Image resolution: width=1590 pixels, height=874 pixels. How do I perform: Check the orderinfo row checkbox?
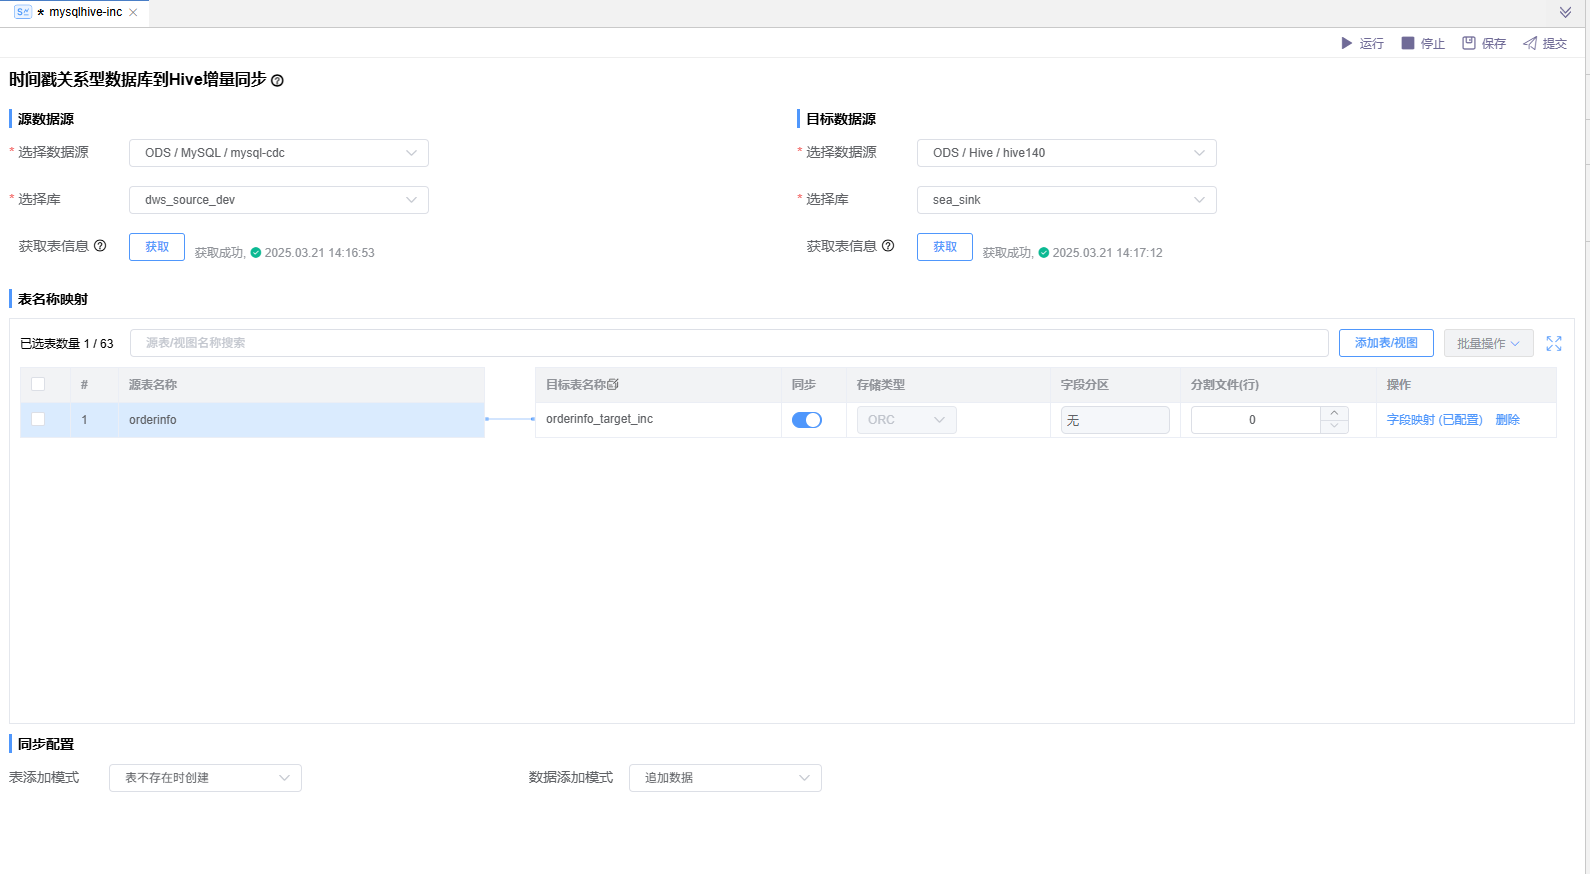(38, 419)
